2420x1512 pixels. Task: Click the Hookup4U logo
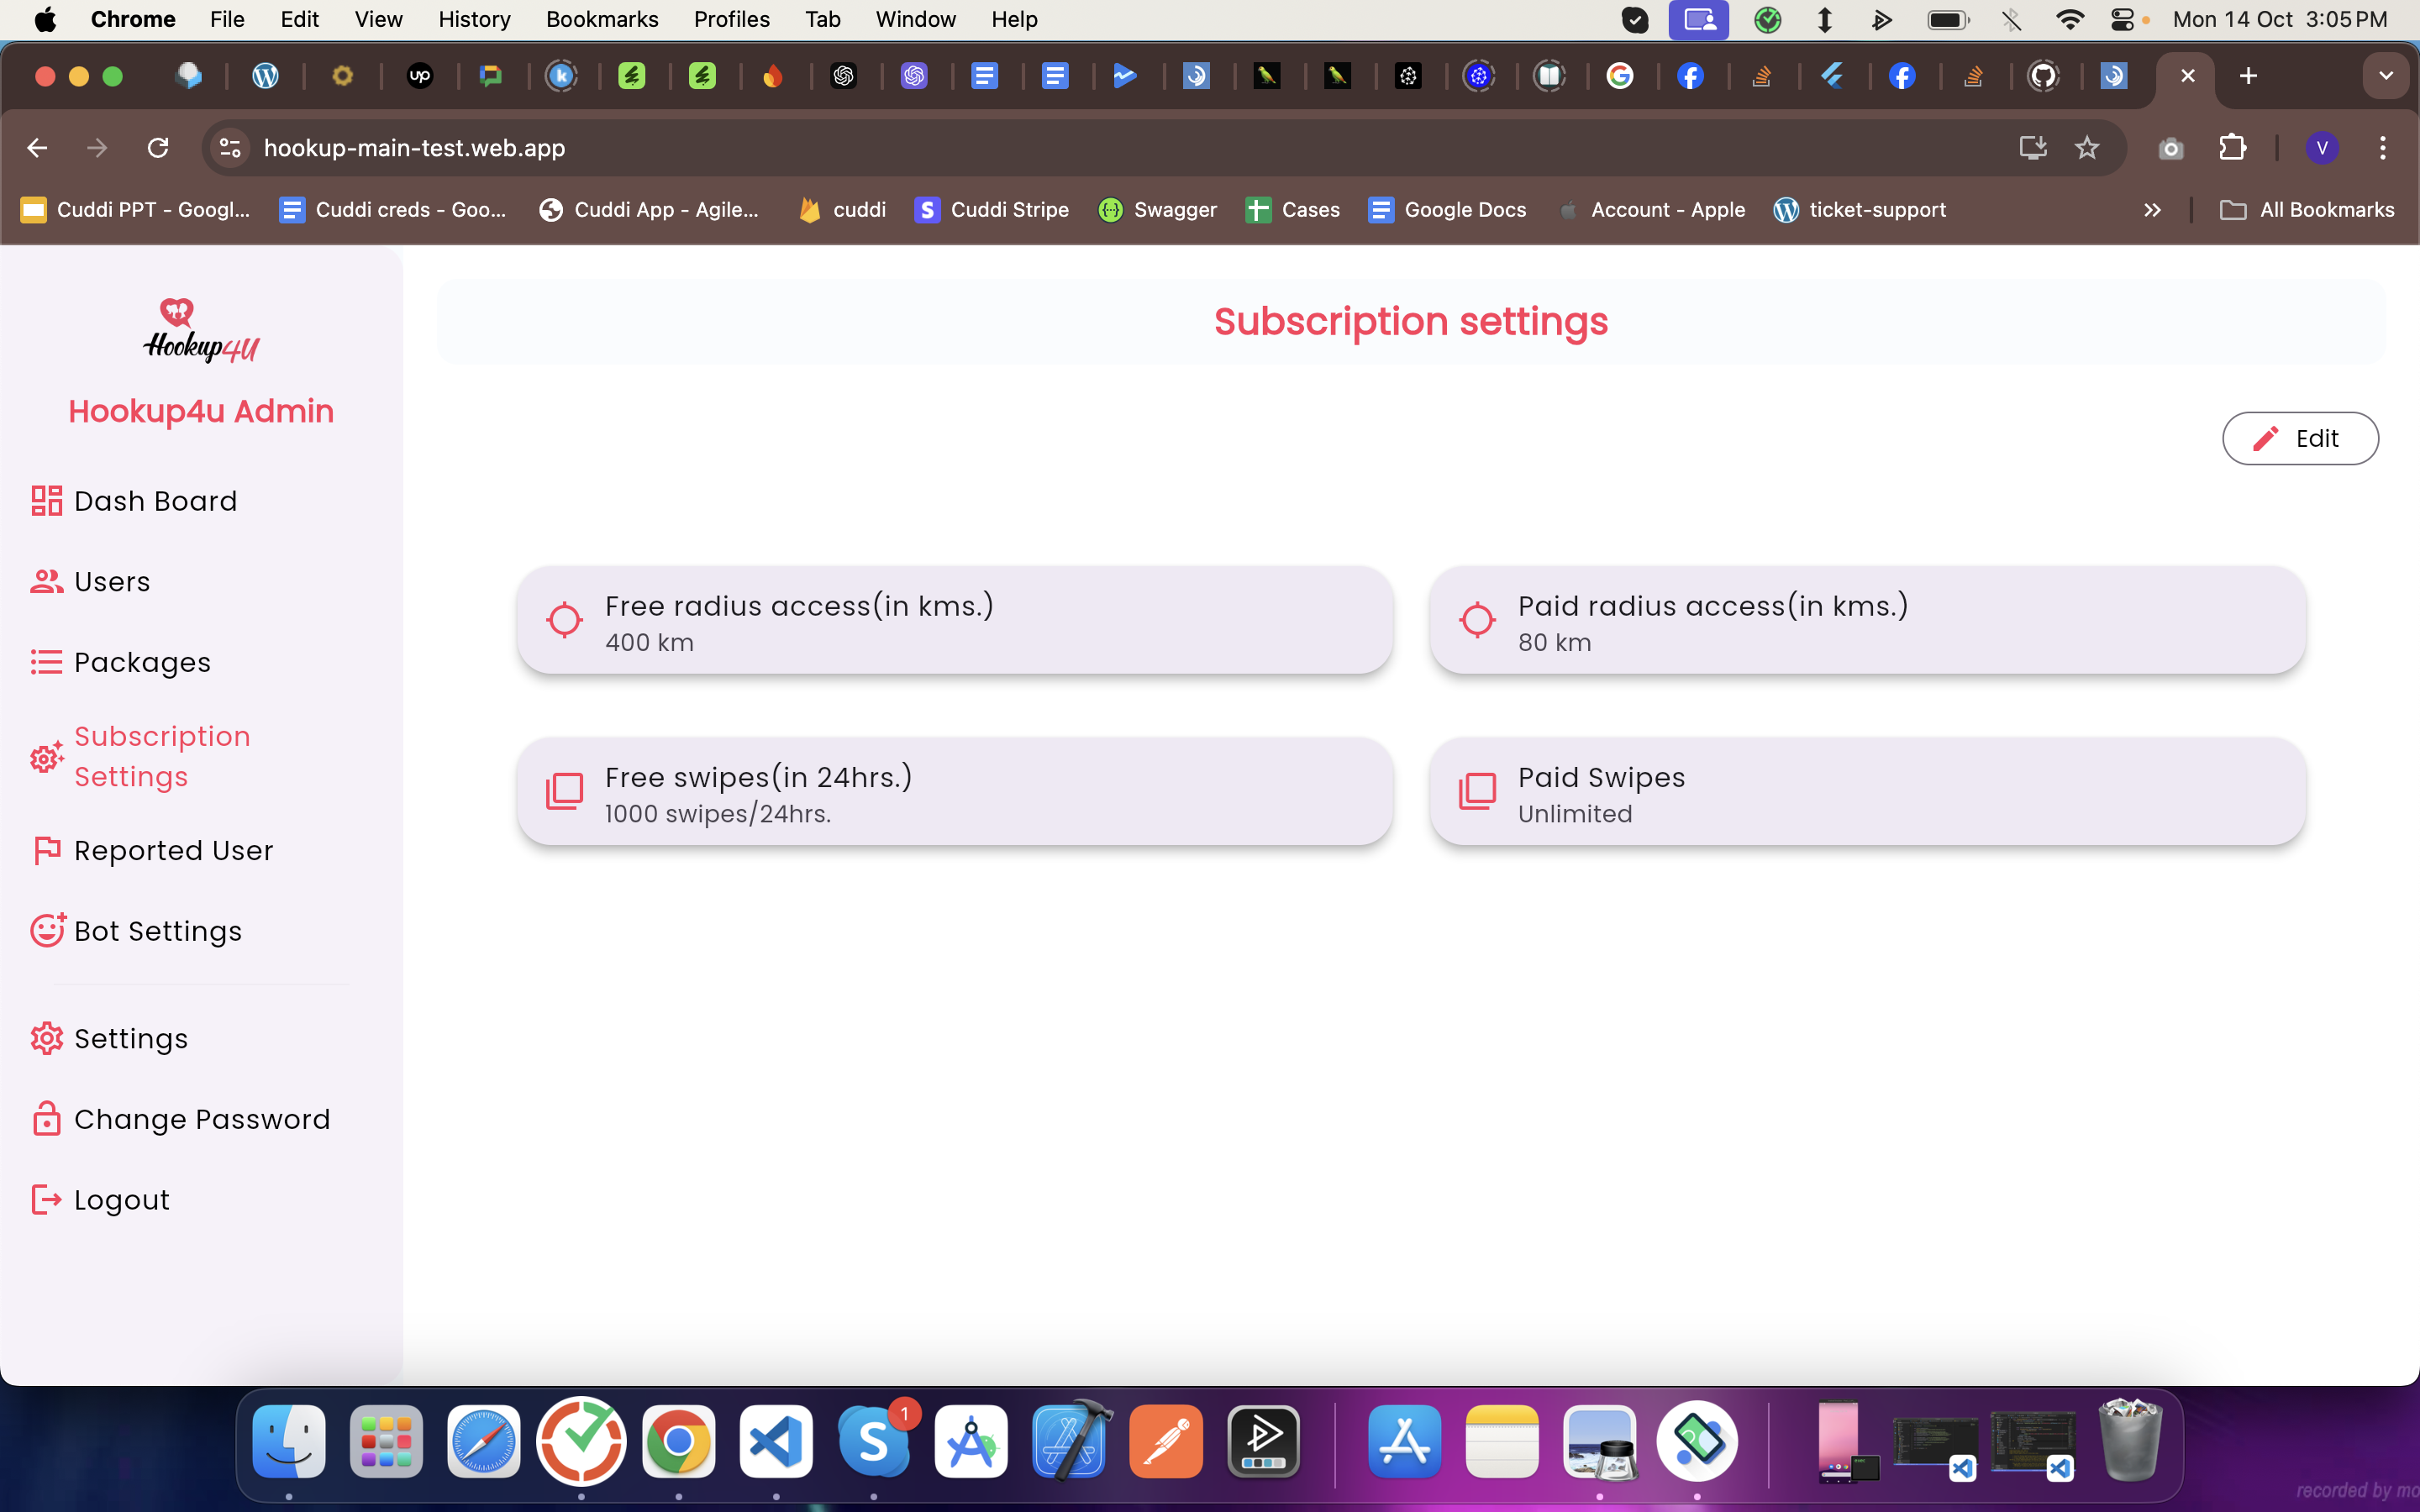click(201, 330)
